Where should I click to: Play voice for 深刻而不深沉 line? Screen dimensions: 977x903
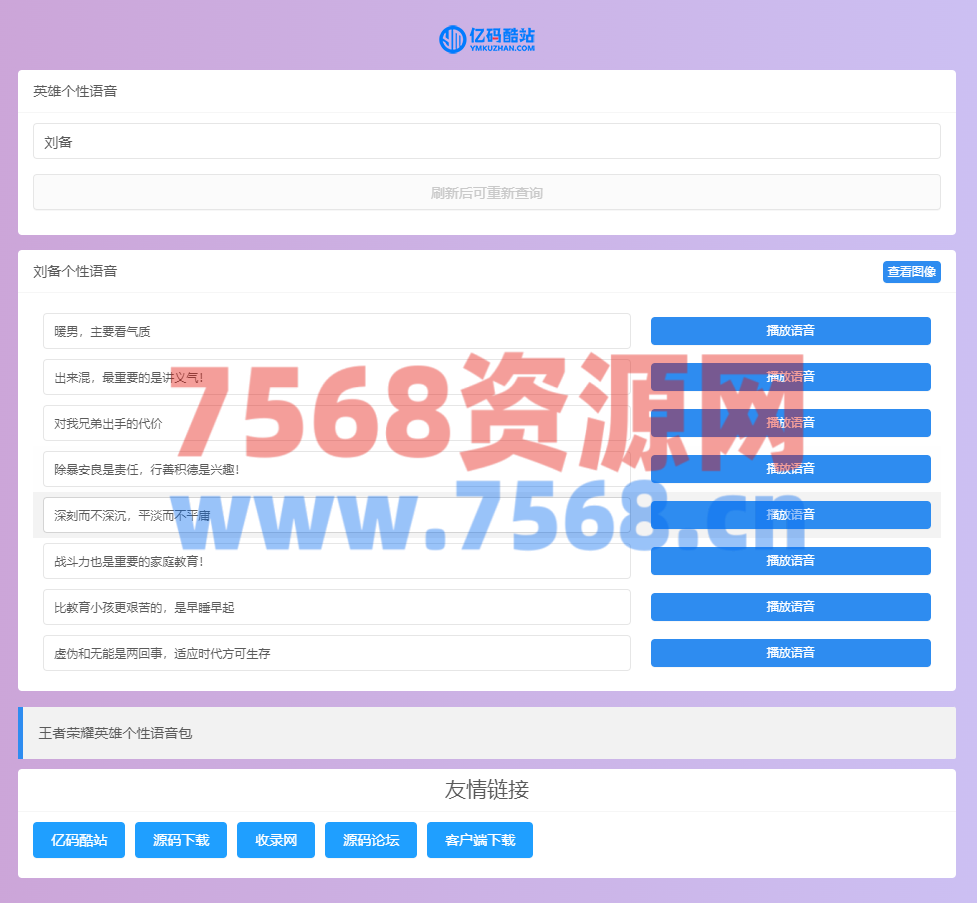pyautogui.click(x=790, y=515)
